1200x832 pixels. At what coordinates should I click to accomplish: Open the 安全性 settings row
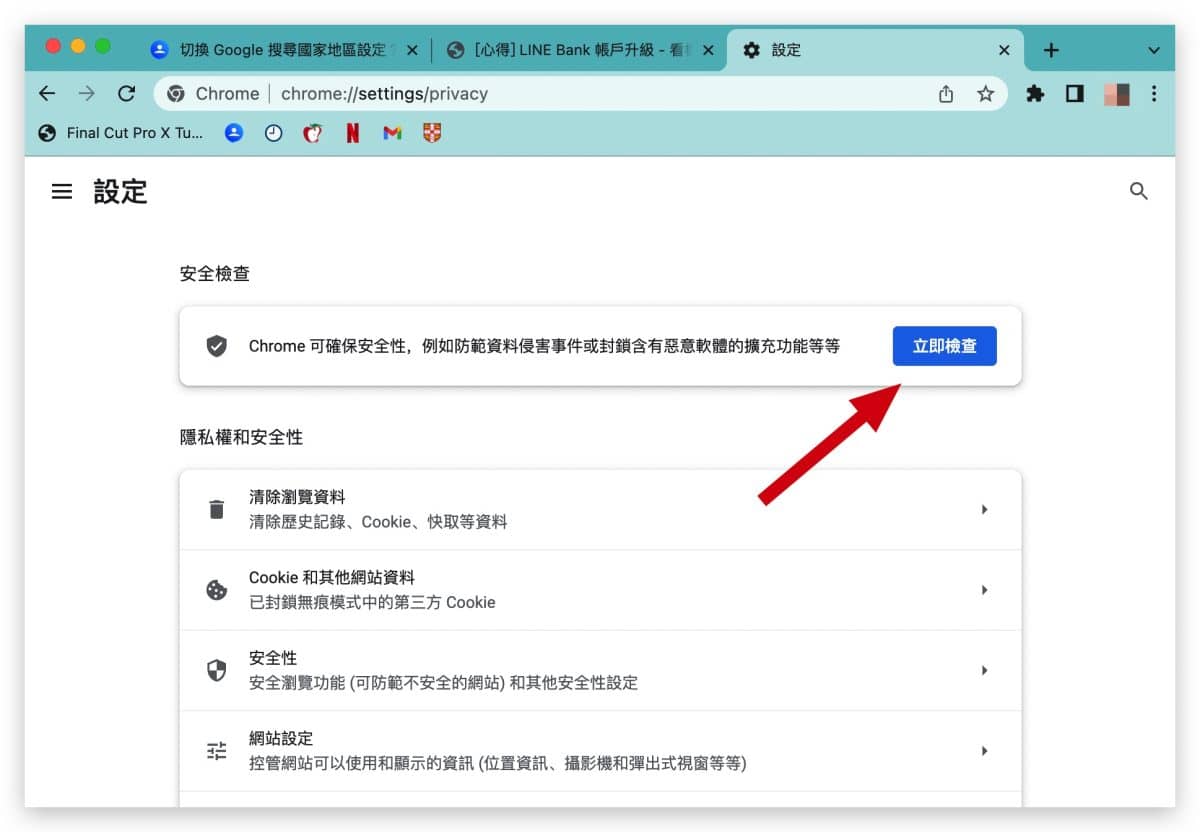(600, 670)
